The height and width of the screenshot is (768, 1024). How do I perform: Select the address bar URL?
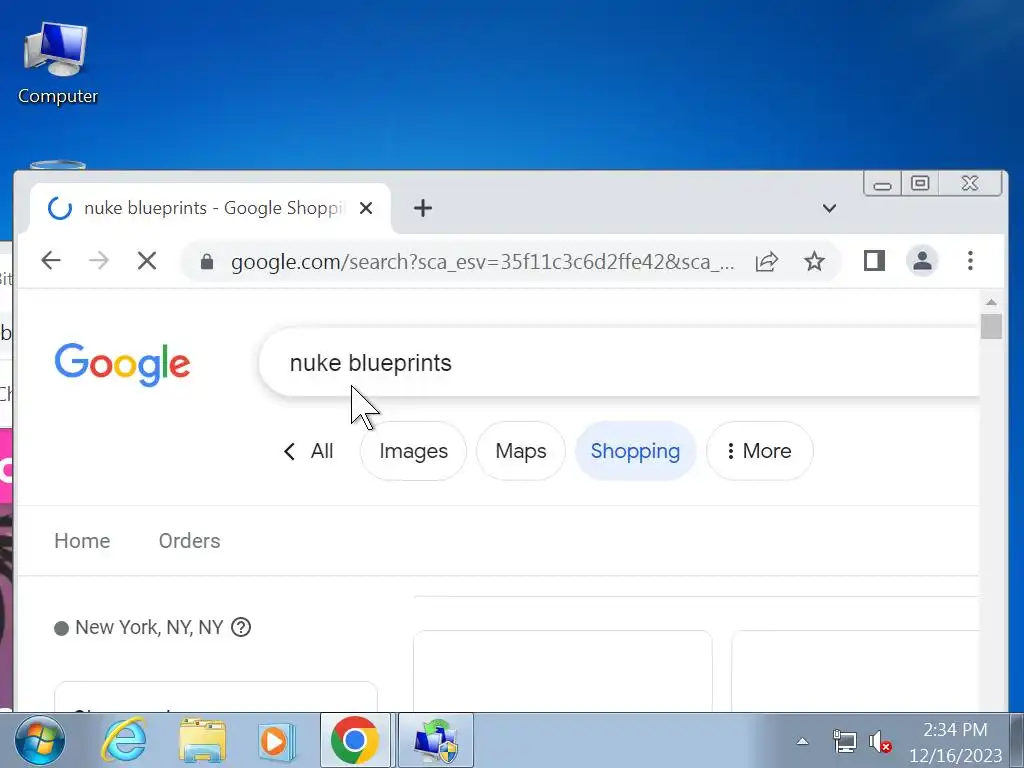pos(482,262)
